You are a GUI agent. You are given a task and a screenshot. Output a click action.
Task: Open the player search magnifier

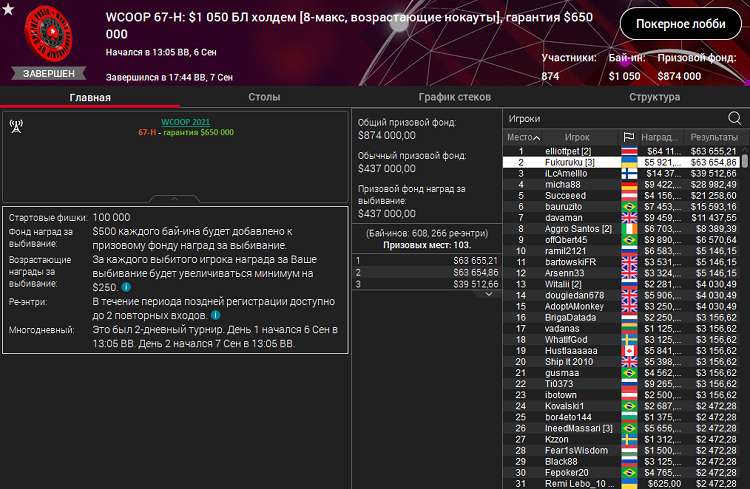(x=735, y=118)
